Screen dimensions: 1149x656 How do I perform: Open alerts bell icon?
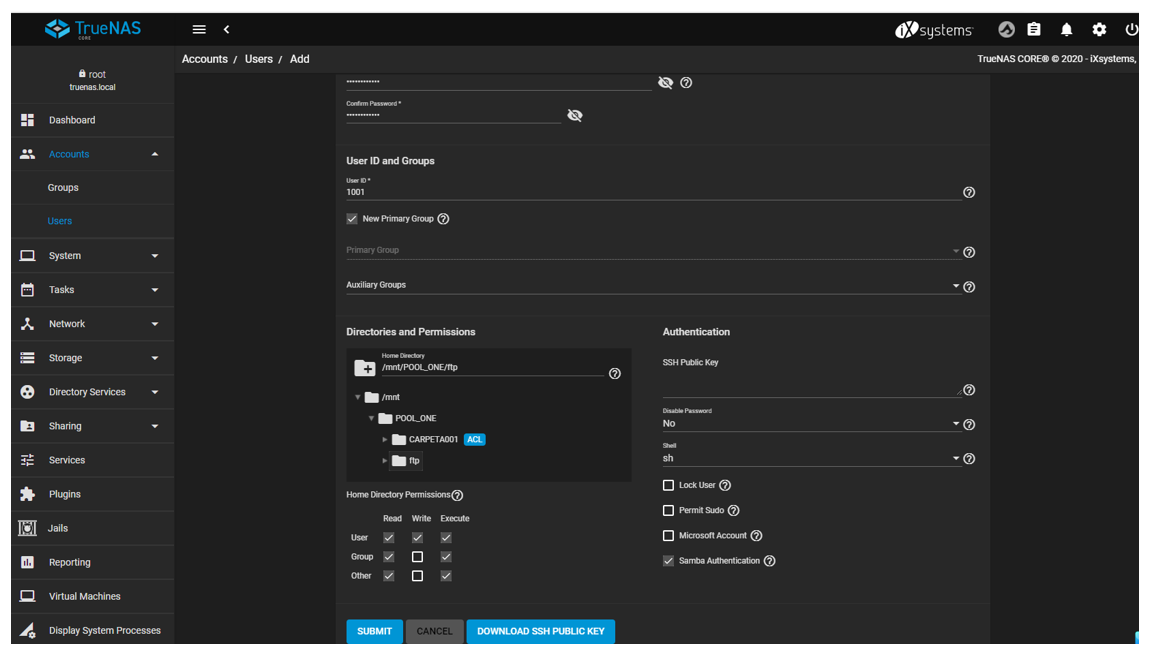point(1066,29)
